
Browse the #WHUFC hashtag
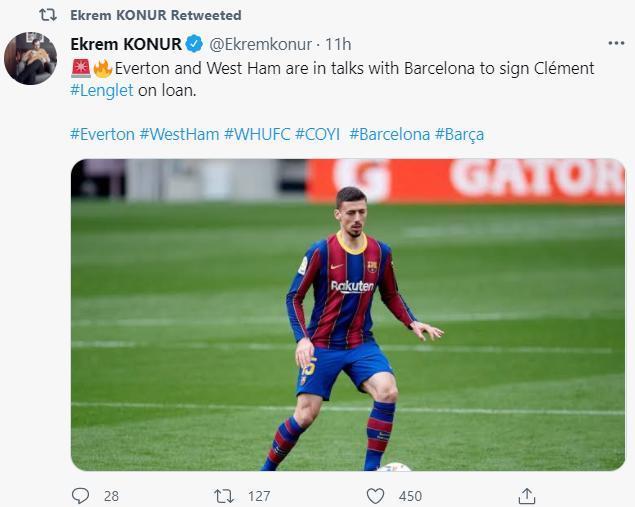point(257,134)
